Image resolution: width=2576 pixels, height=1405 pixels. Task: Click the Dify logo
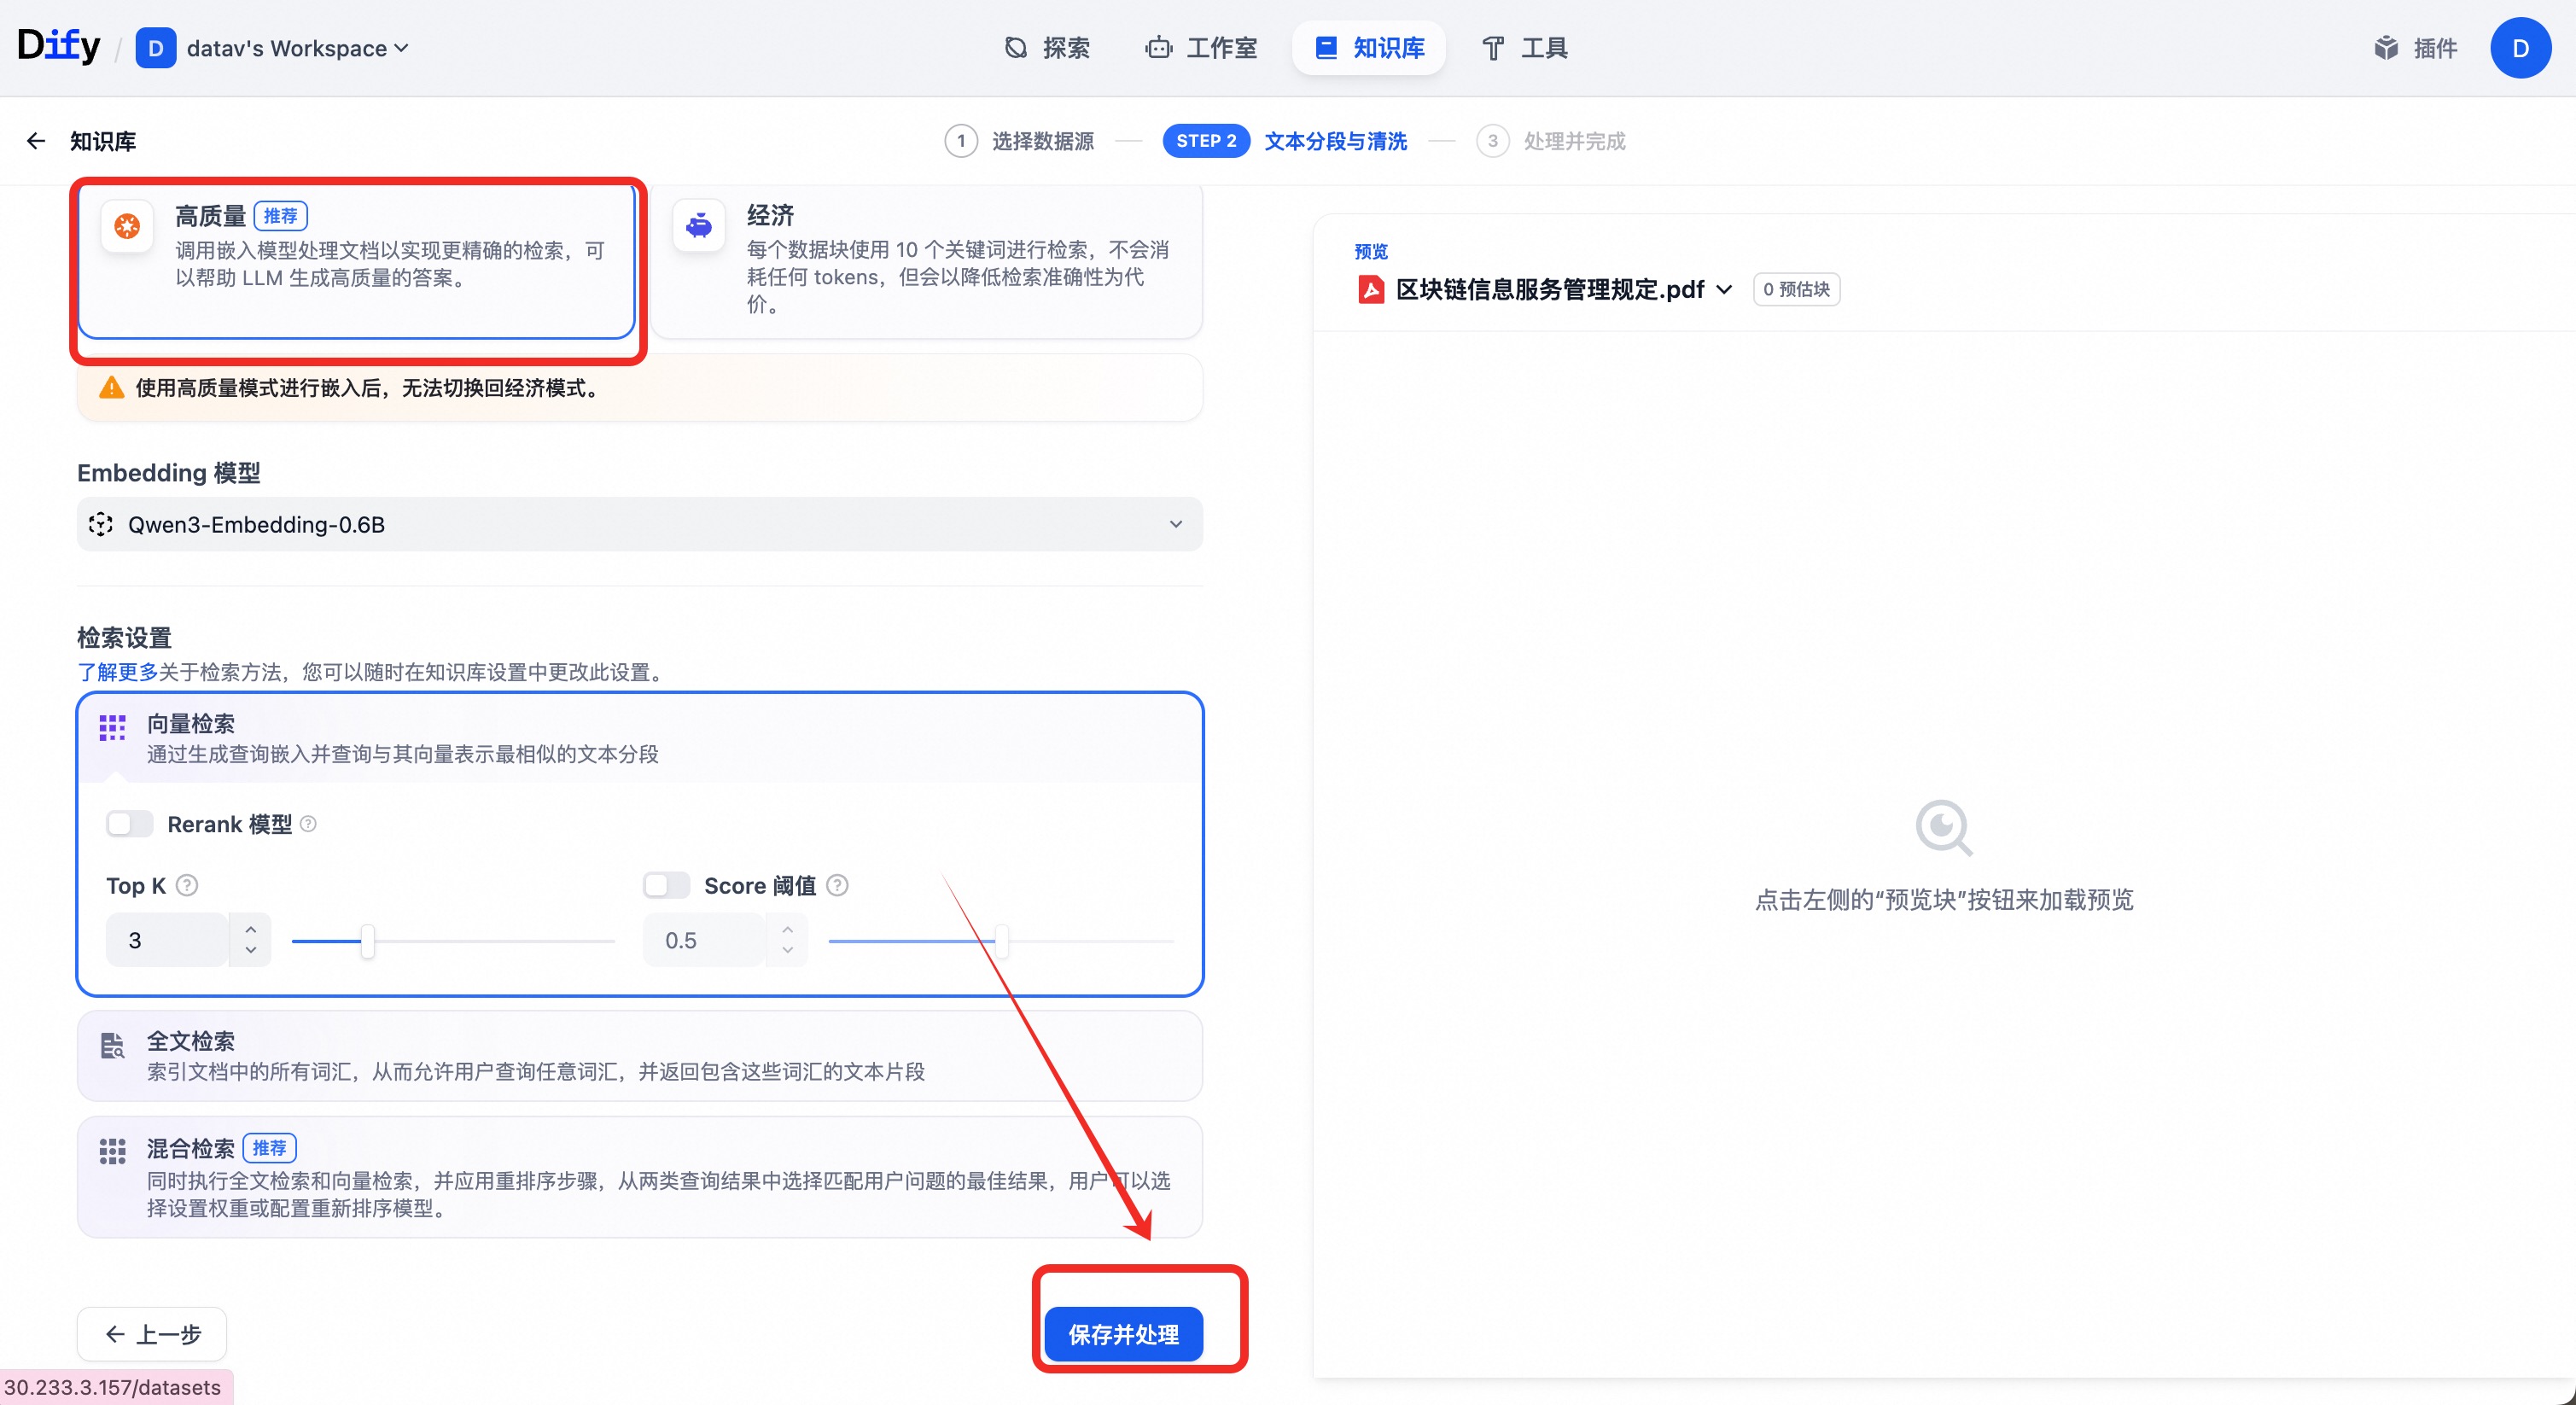[x=58, y=46]
